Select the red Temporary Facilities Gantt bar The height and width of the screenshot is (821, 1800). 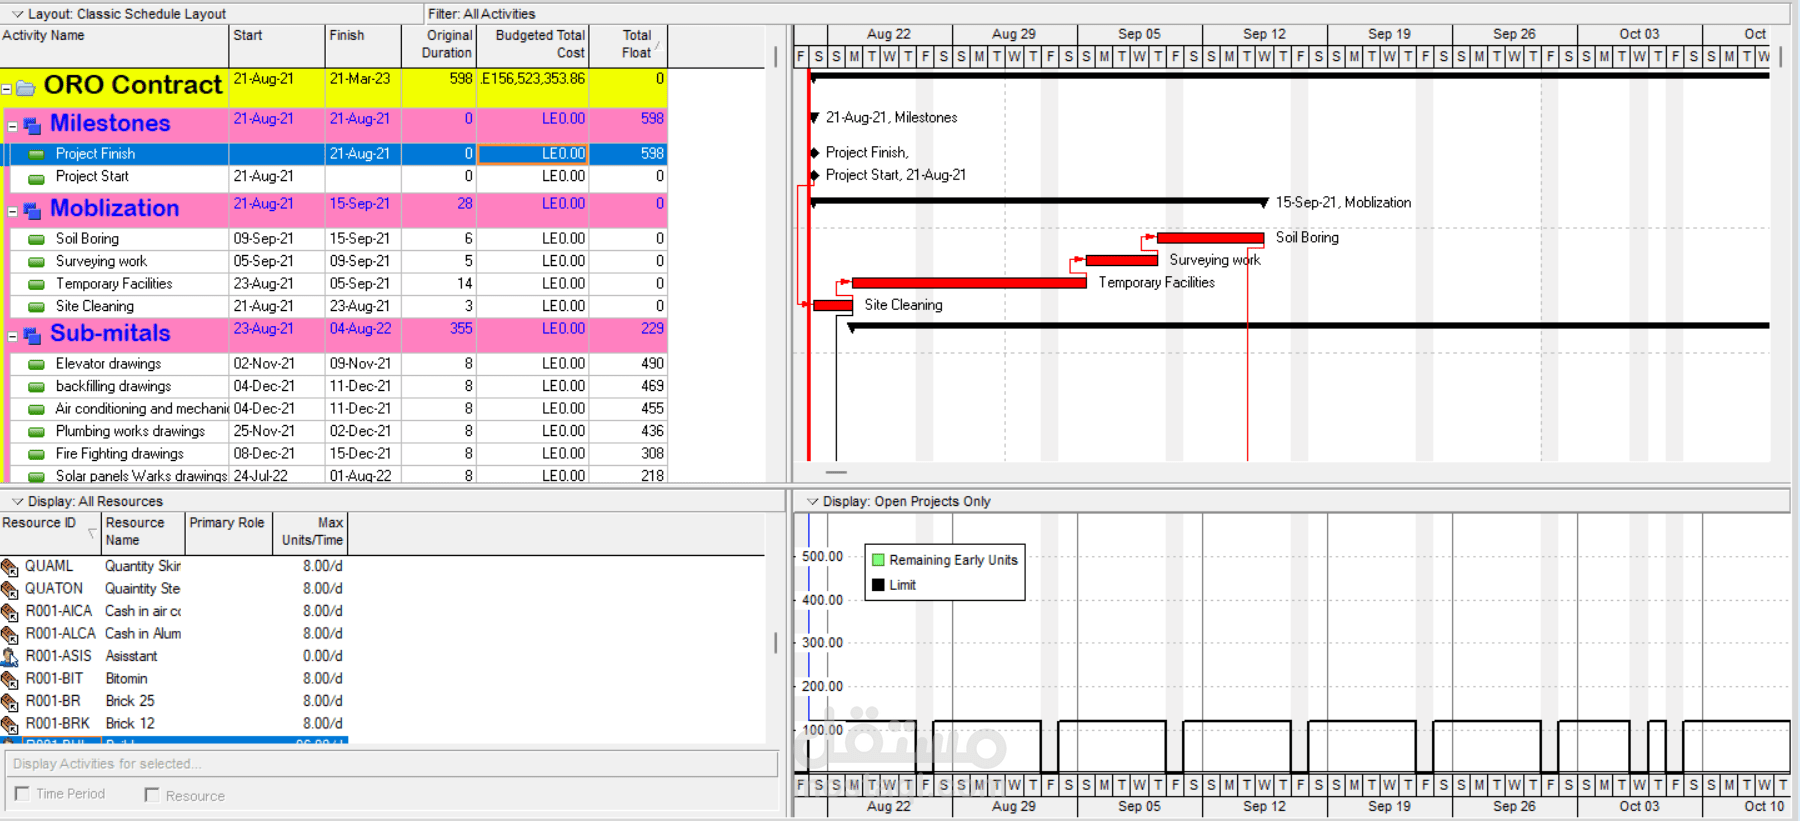pyautogui.click(x=969, y=283)
